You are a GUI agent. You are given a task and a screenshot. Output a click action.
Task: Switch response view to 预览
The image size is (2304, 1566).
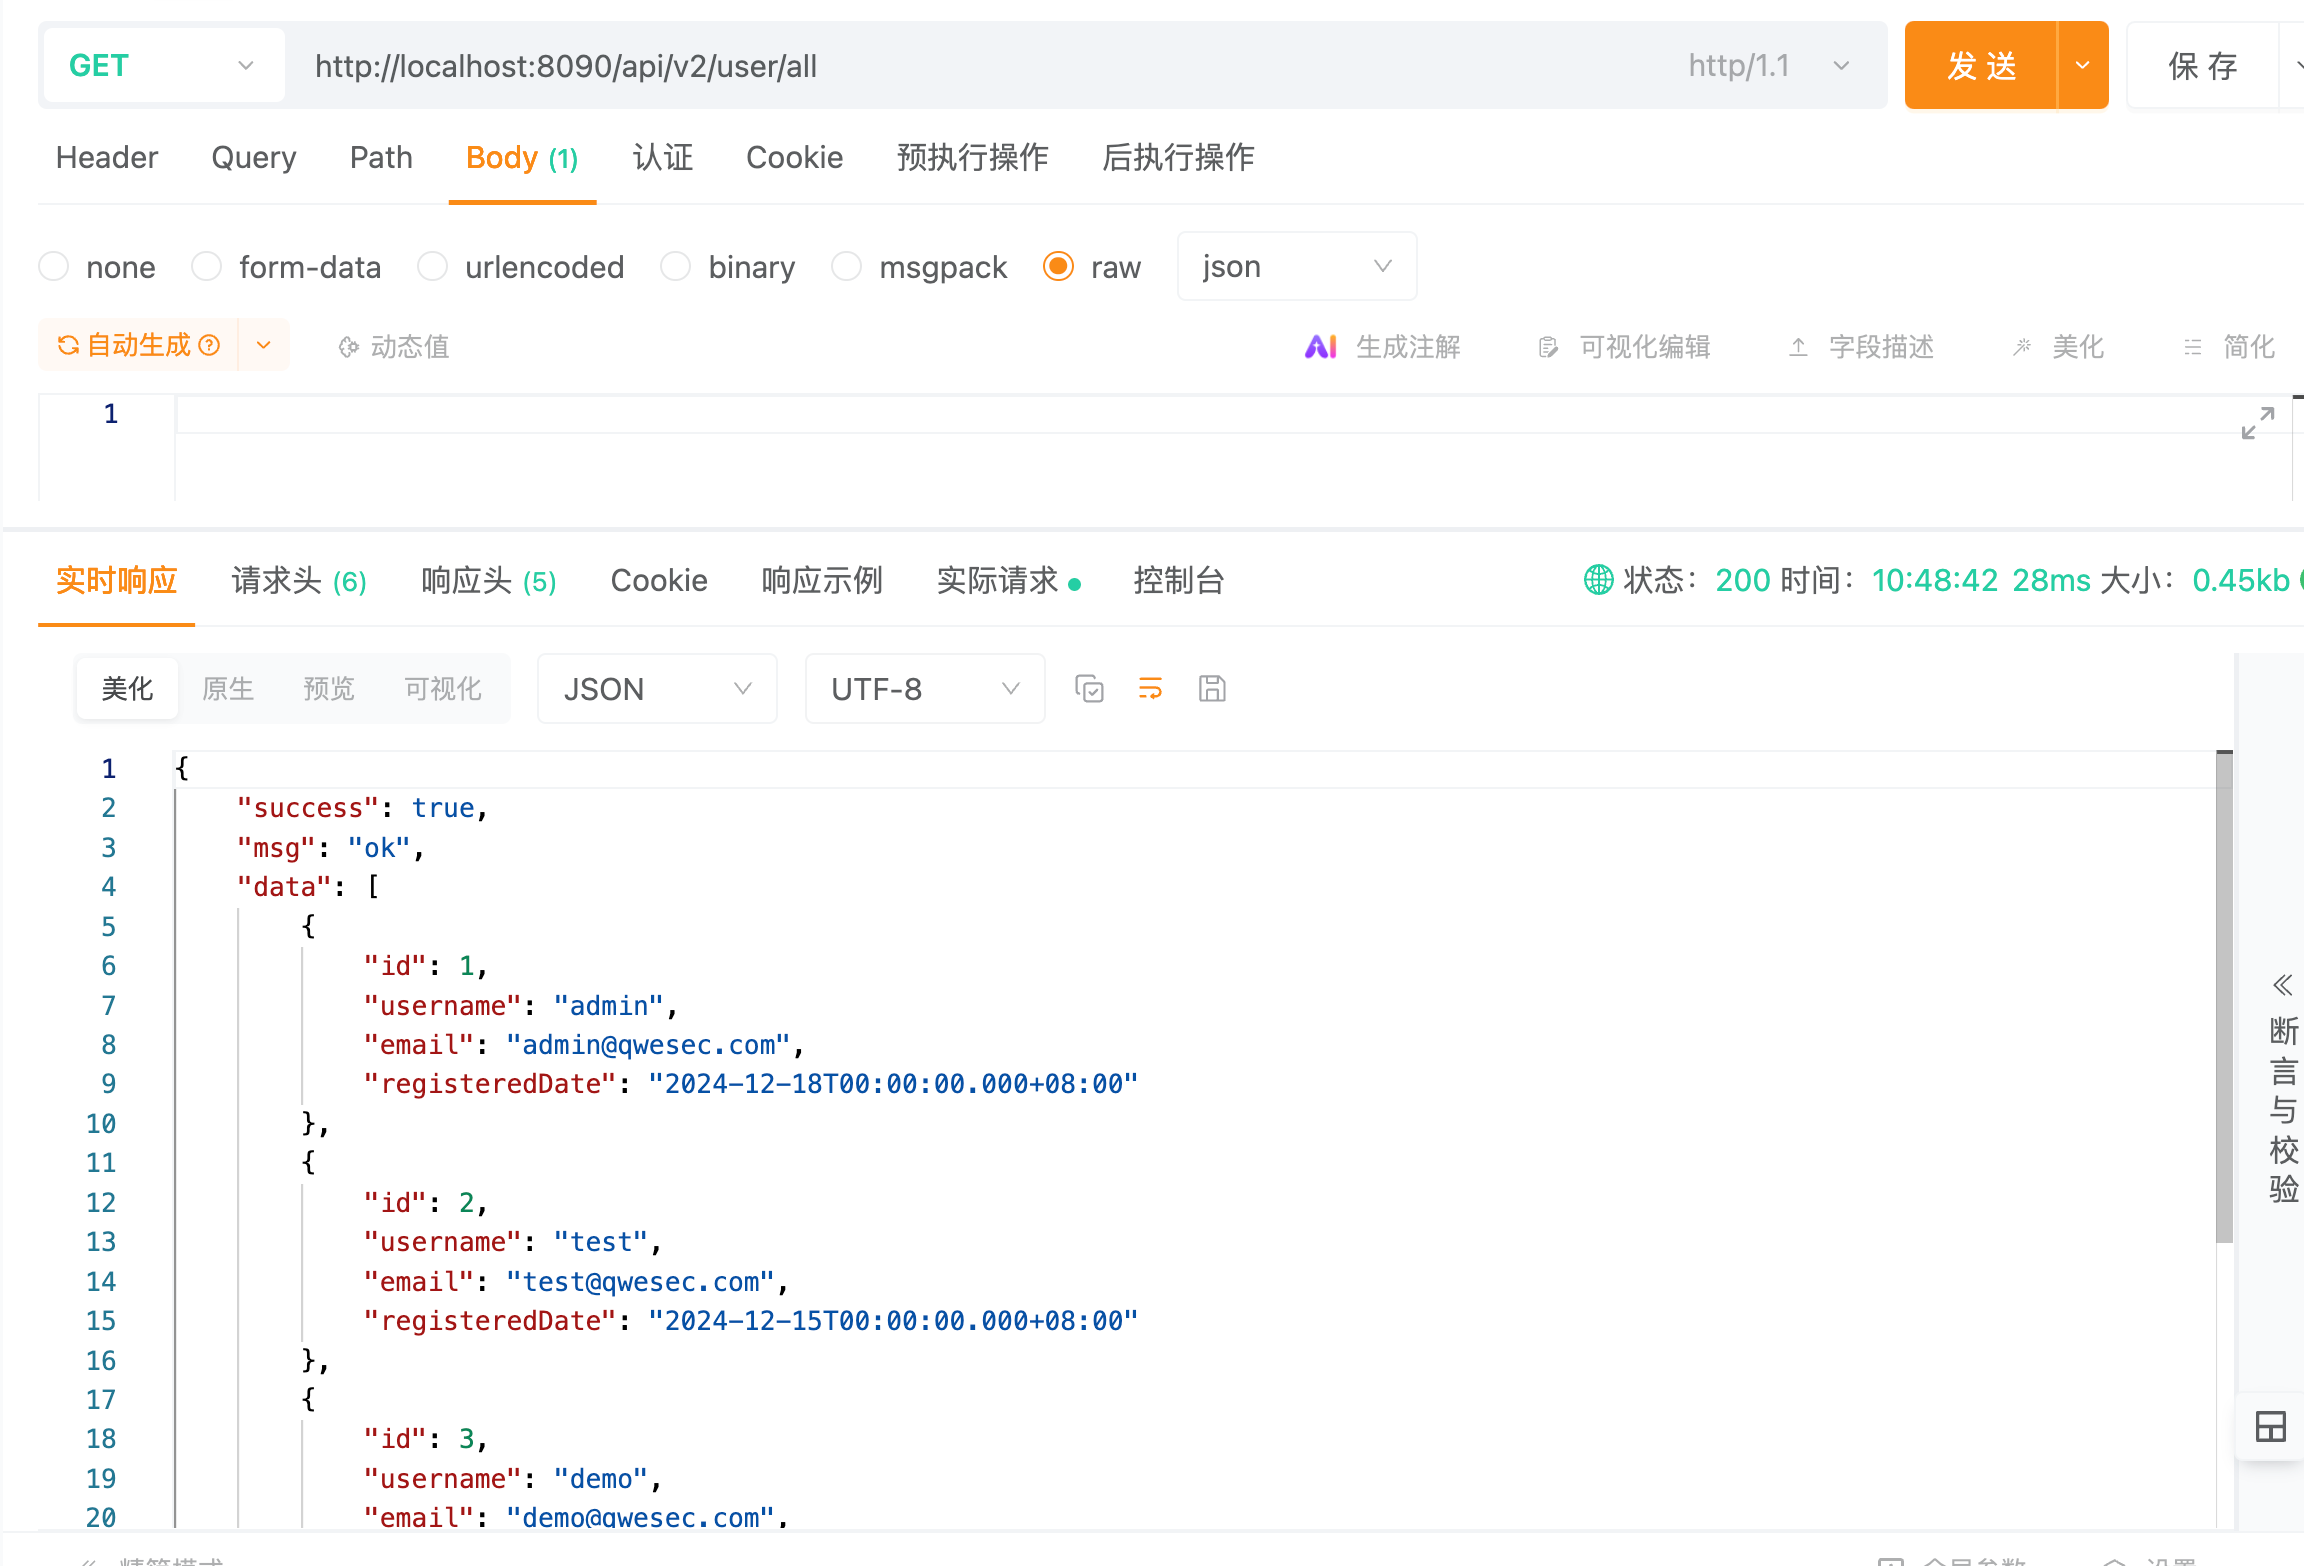(x=329, y=689)
